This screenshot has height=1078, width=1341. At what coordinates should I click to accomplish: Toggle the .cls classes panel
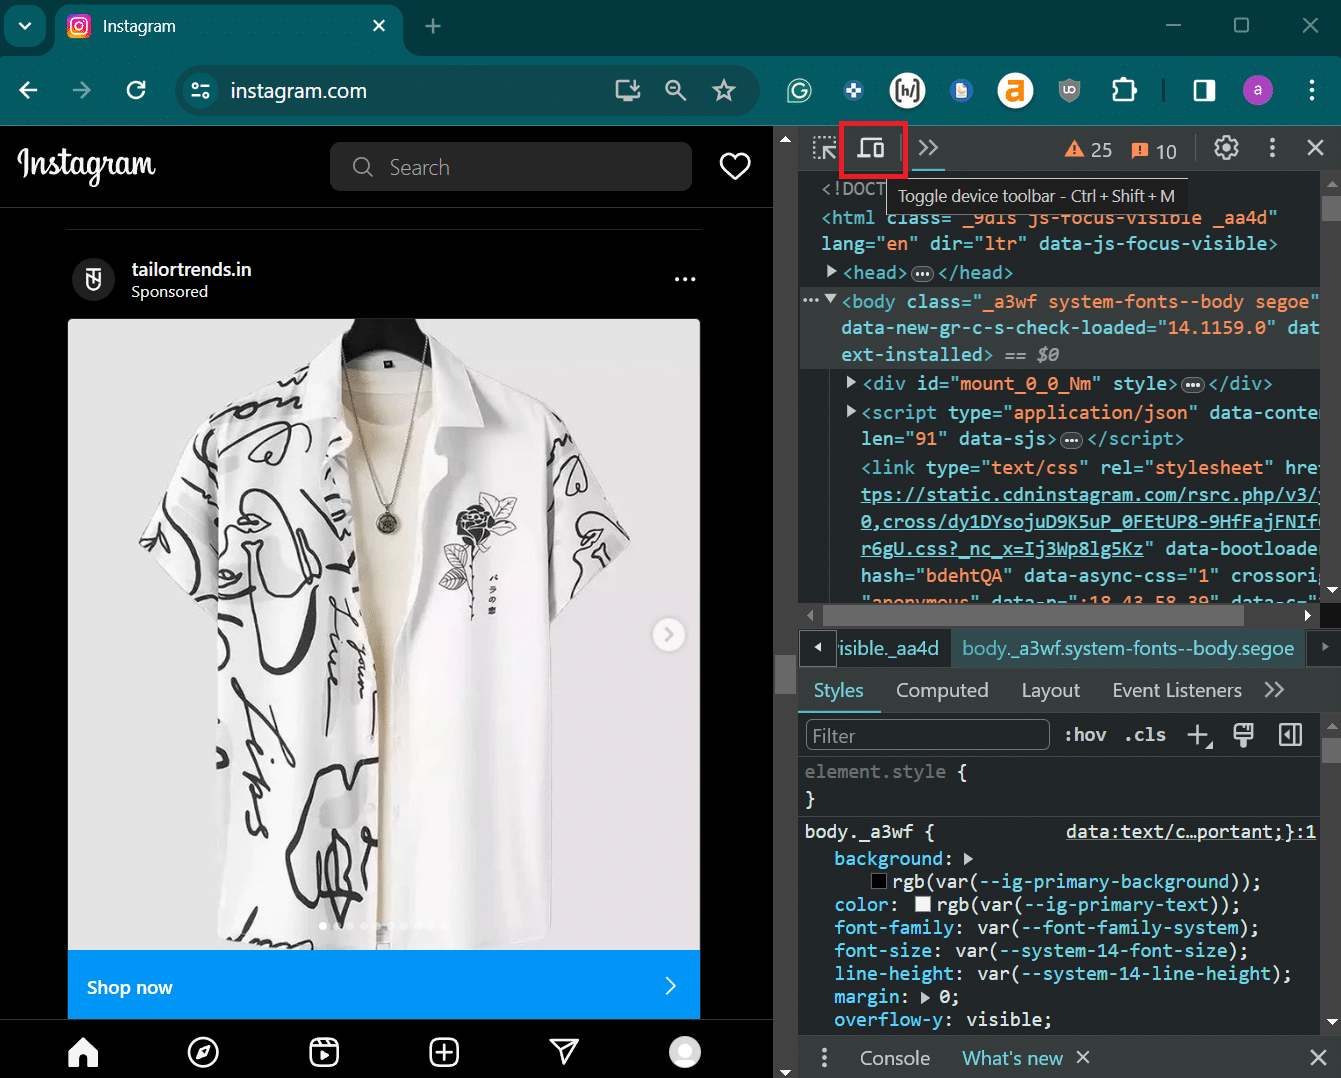[x=1145, y=735]
